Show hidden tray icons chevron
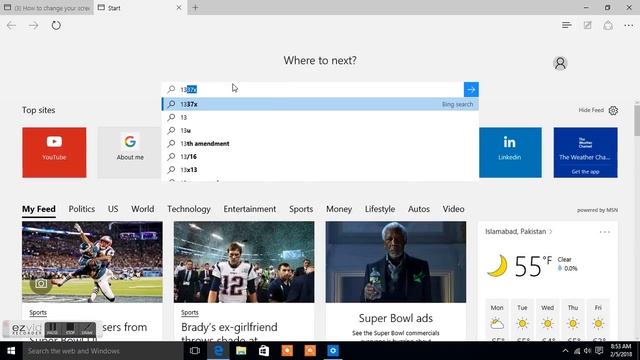This screenshot has width=640, height=360. click(565, 351)
